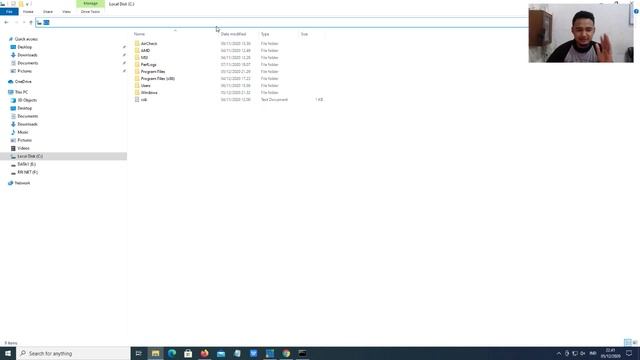This screenshot has width=640, height=360.
Task: Launch Microsoft Edge from taskbar
Action: pyautogui.click(x=172, y=353)
